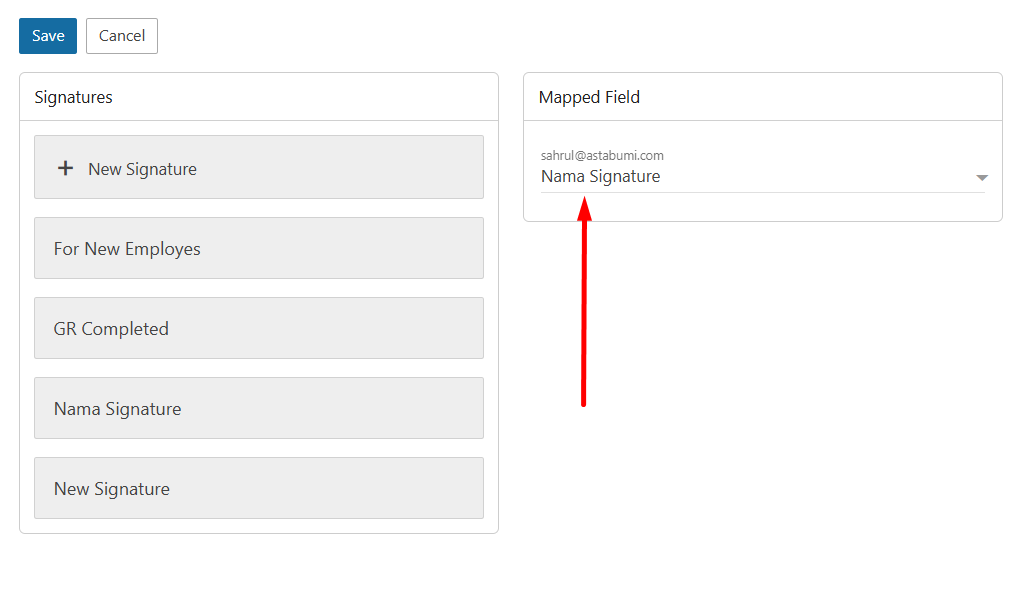Click the "New Signature" text beside the plus
The width and height of the screenshot is (1019, 589).
point(142,169)
